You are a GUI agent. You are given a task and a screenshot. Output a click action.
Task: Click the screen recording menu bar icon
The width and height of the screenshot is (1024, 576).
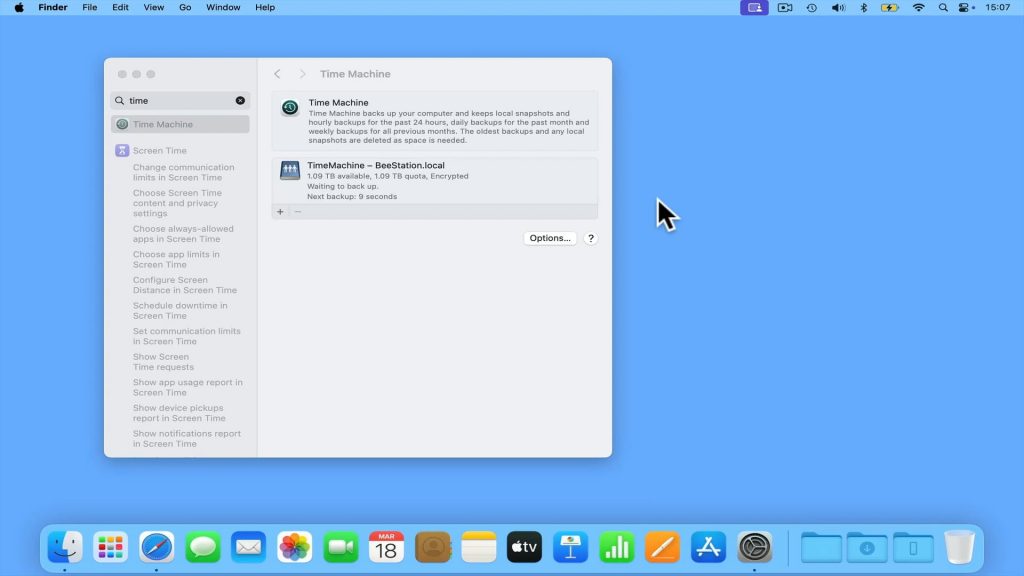click(x=785, y=8)
